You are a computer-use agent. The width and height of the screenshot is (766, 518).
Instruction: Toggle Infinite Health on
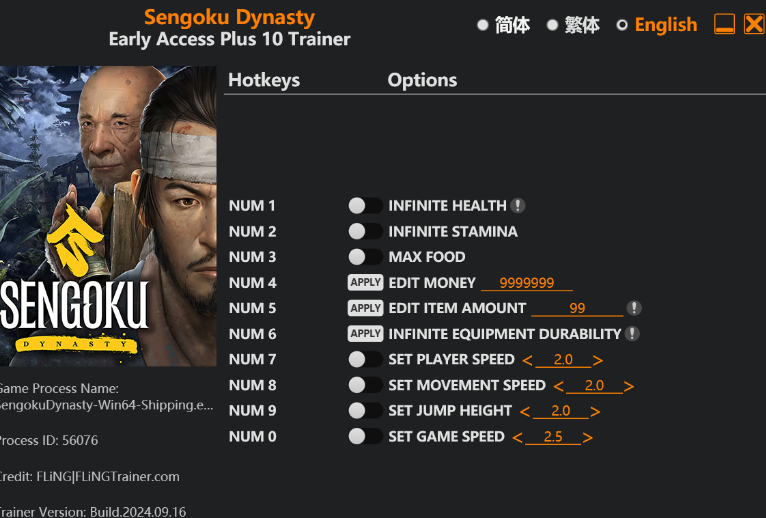tap(365, 206)
